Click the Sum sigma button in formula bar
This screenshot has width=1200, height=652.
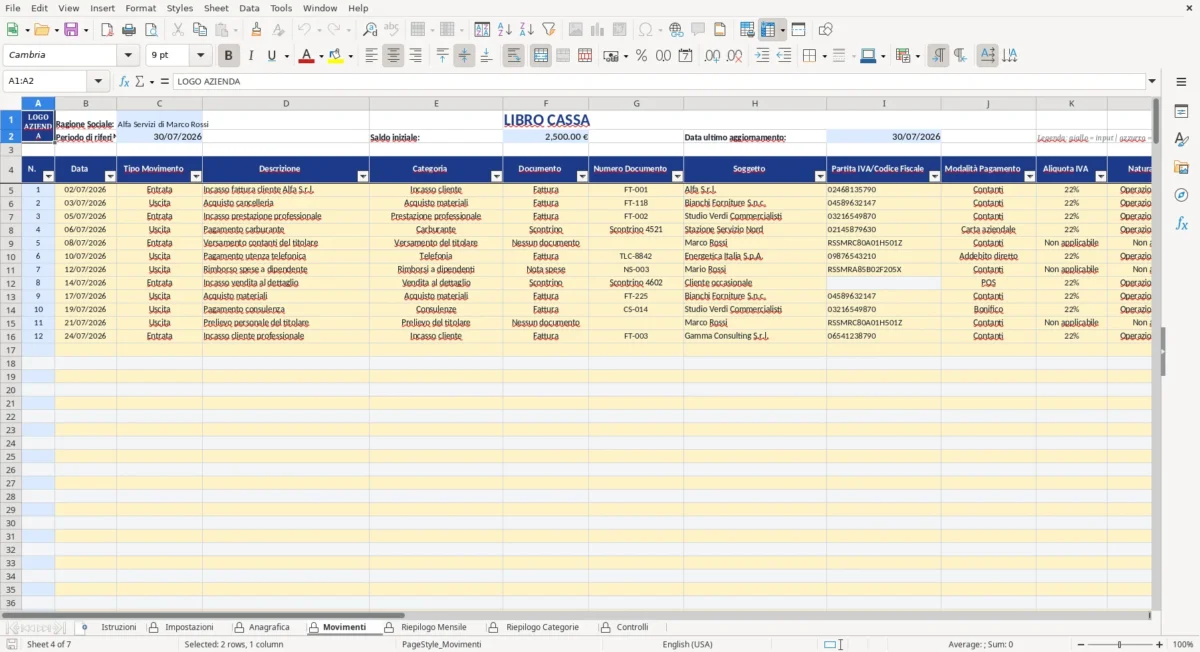click(x=139, y=81)
